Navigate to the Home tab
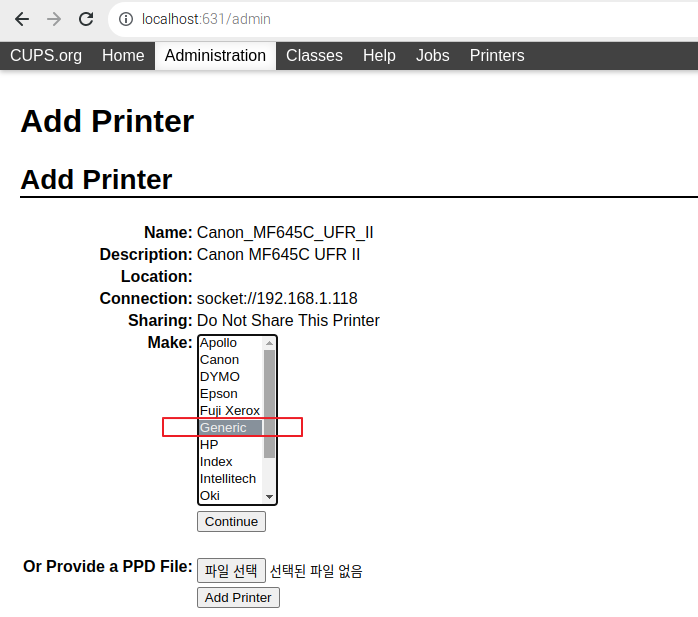 (x=123, y=56)
